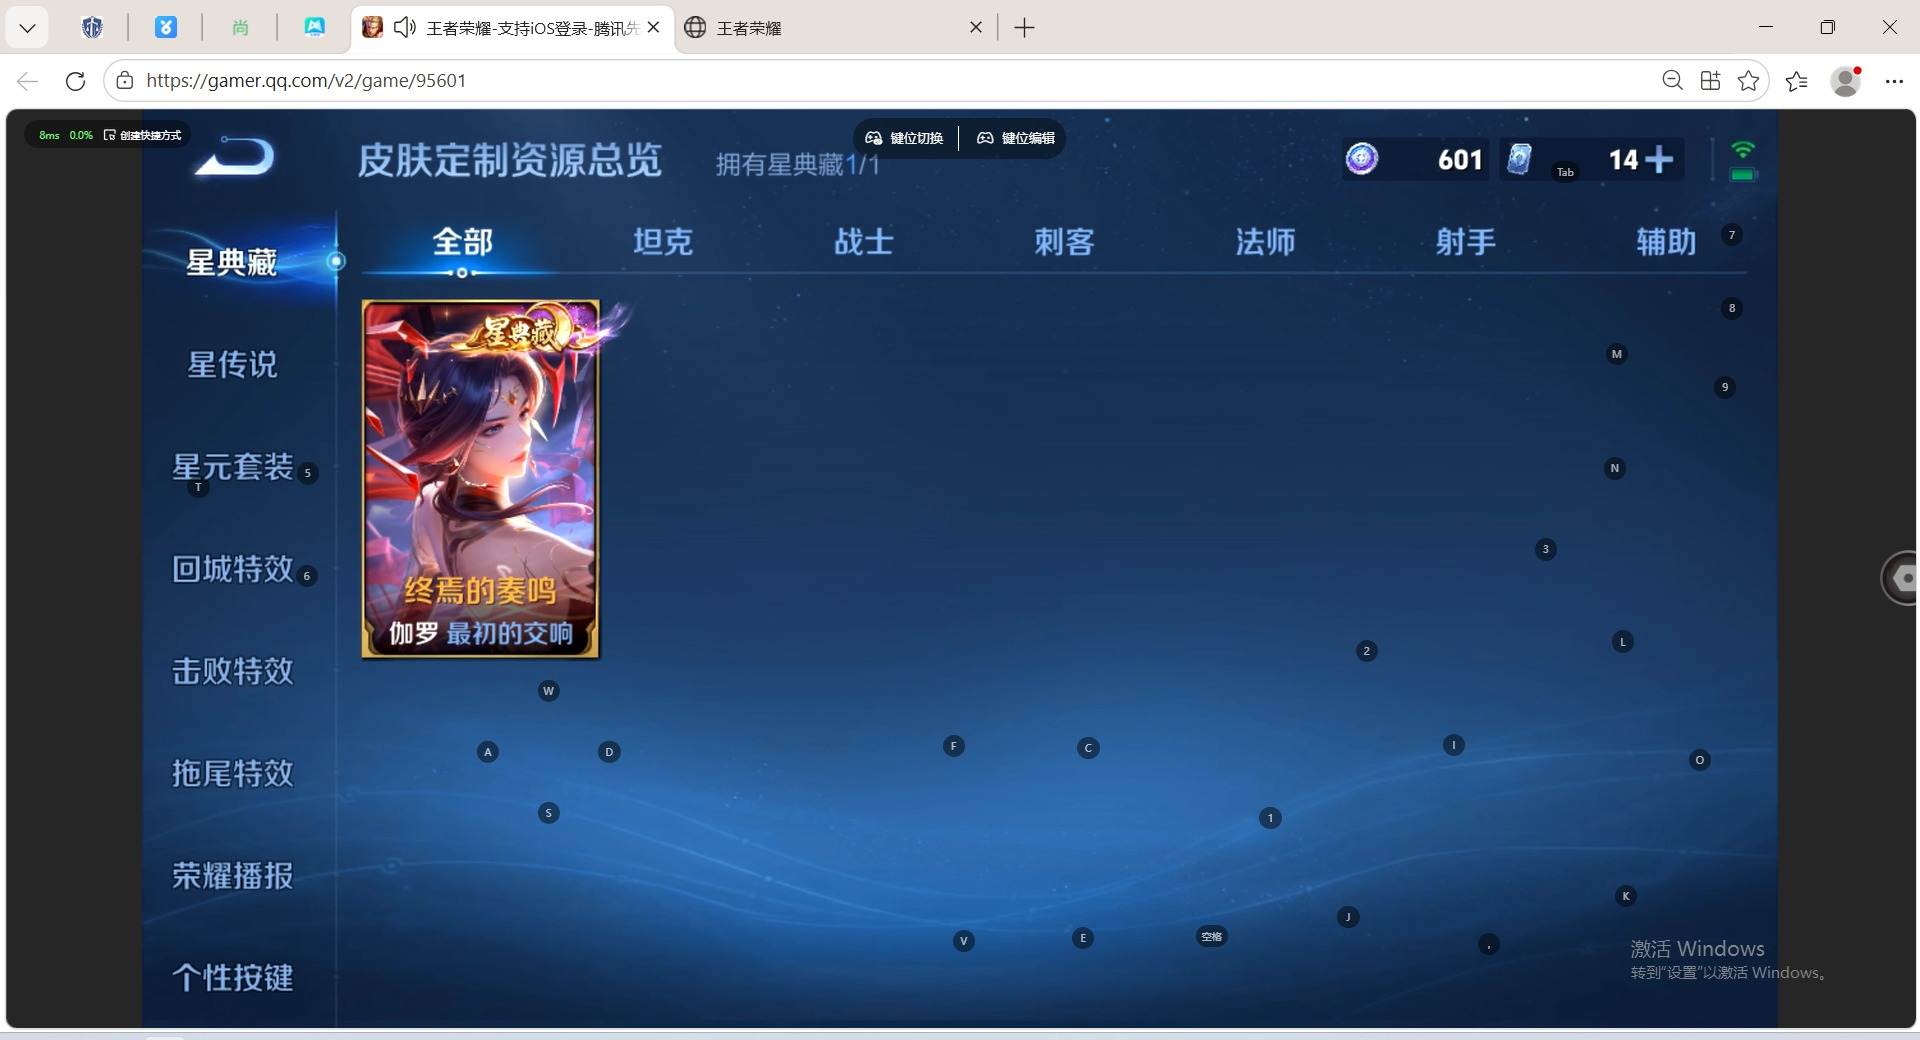Open the 荣耀播报 sidebar category
1920x1040 pixels.
232,876
